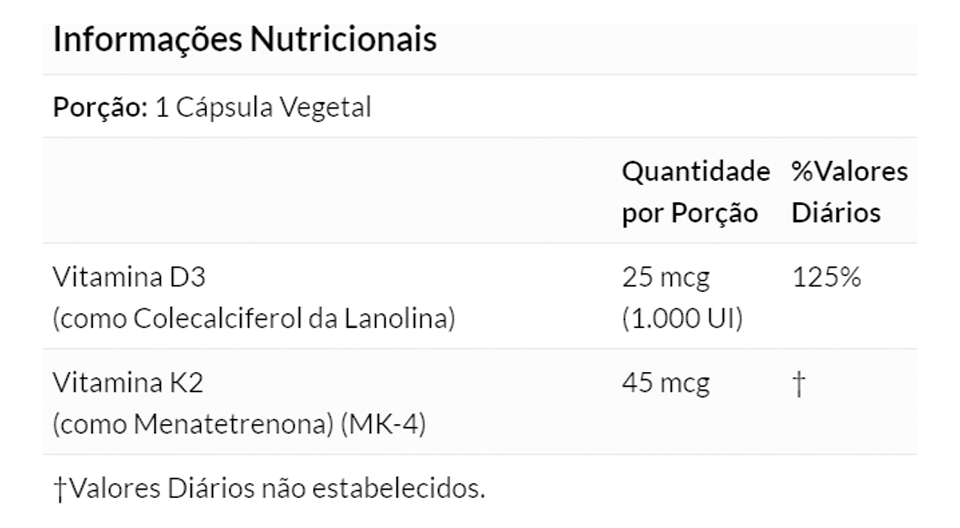Click the (MK-4) text
The height and width of the screenshot is (528, 960).
(x=383, y=424)
